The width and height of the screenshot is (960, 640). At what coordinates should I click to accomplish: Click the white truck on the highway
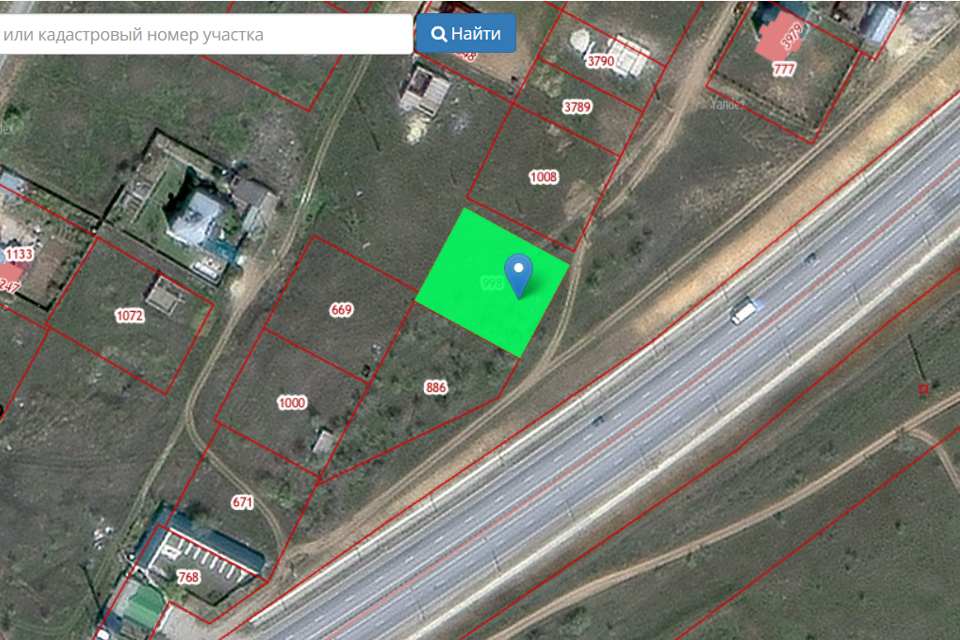(743, 310)
